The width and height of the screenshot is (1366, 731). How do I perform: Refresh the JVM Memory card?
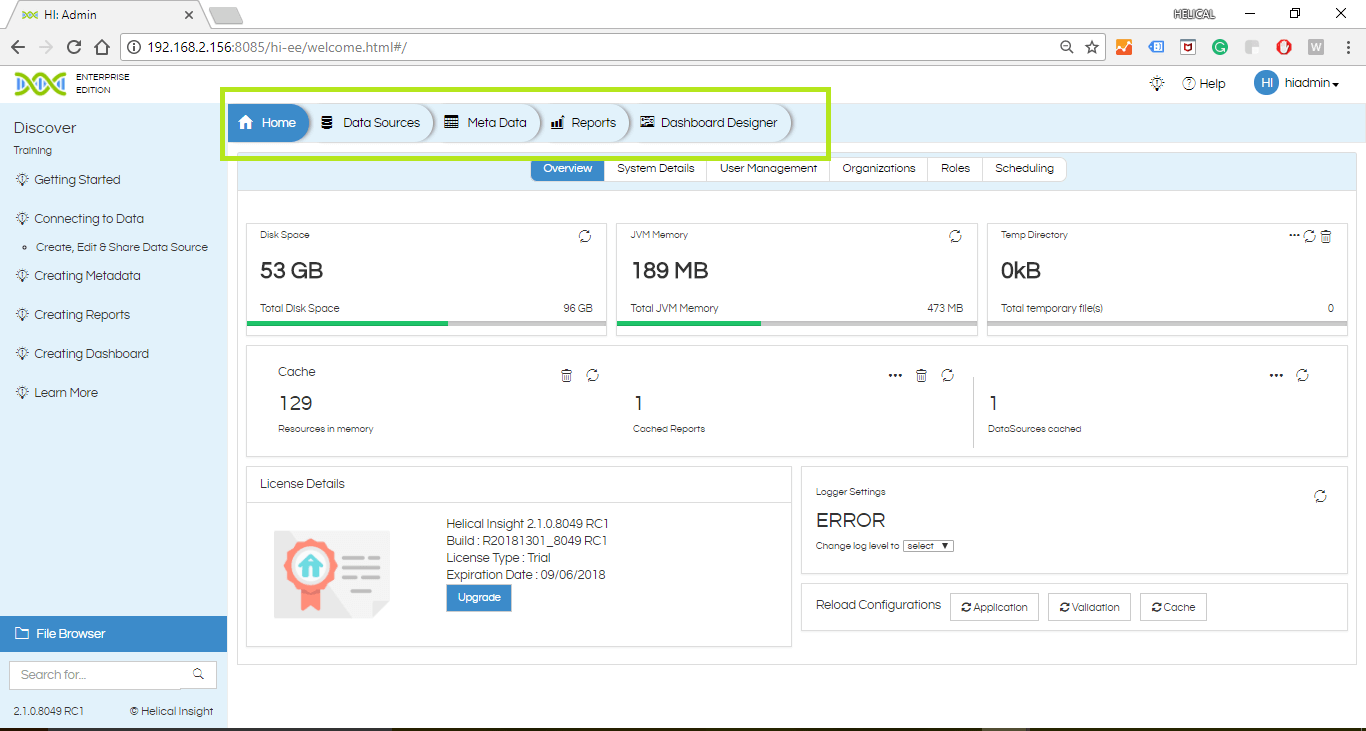(x=955, y=236)
